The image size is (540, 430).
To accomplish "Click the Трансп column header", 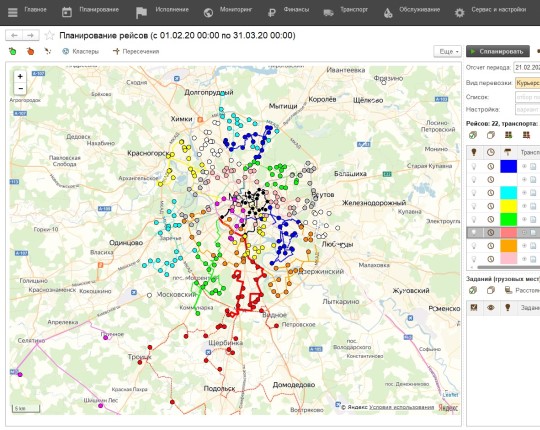I will pyautogui.click(x=530, y=152).
